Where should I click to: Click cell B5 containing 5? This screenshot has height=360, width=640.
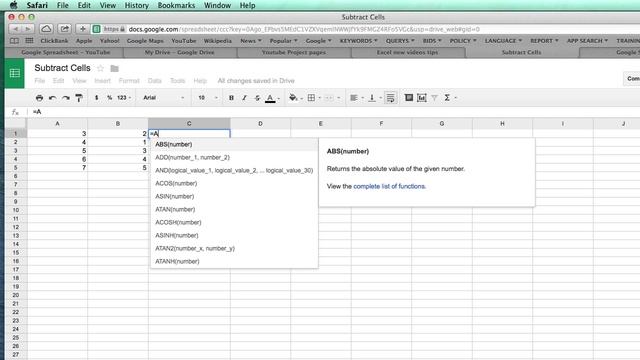[118, 168]
